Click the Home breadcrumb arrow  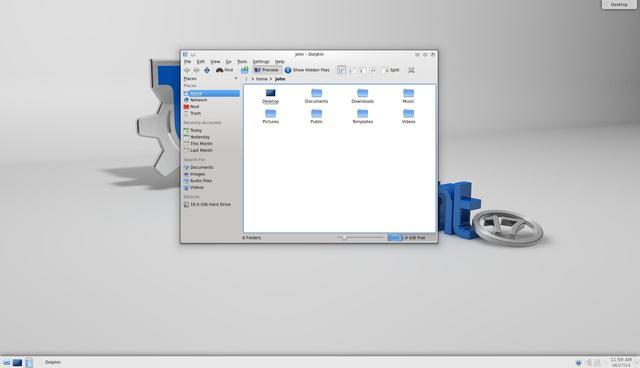point(271,79)
